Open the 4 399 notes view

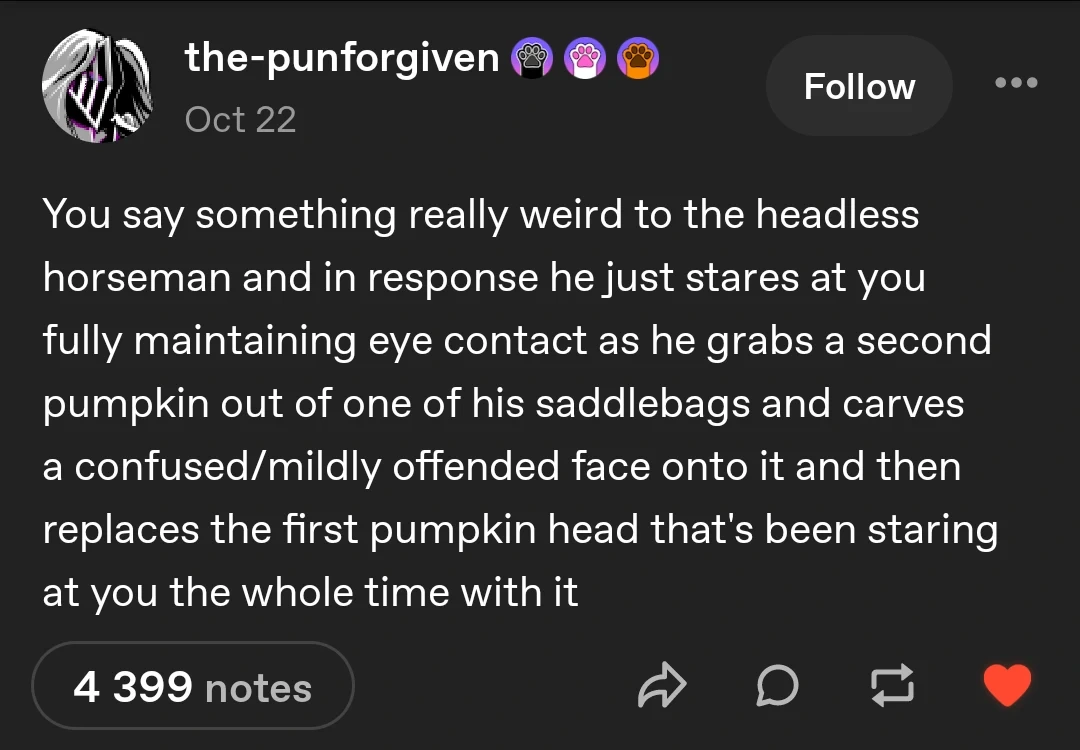point(192,685)
